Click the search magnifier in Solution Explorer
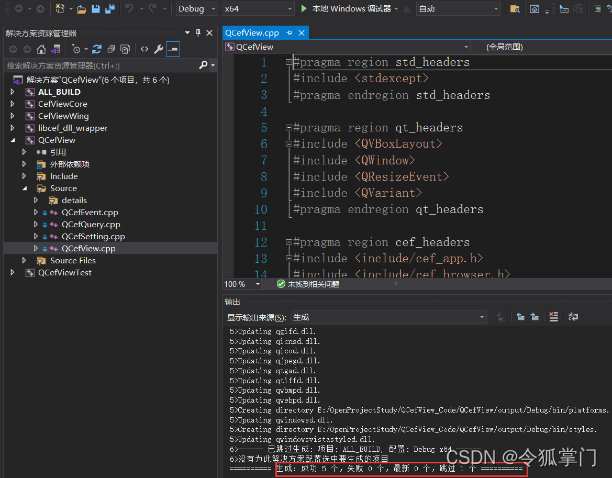 coord(202,65)
